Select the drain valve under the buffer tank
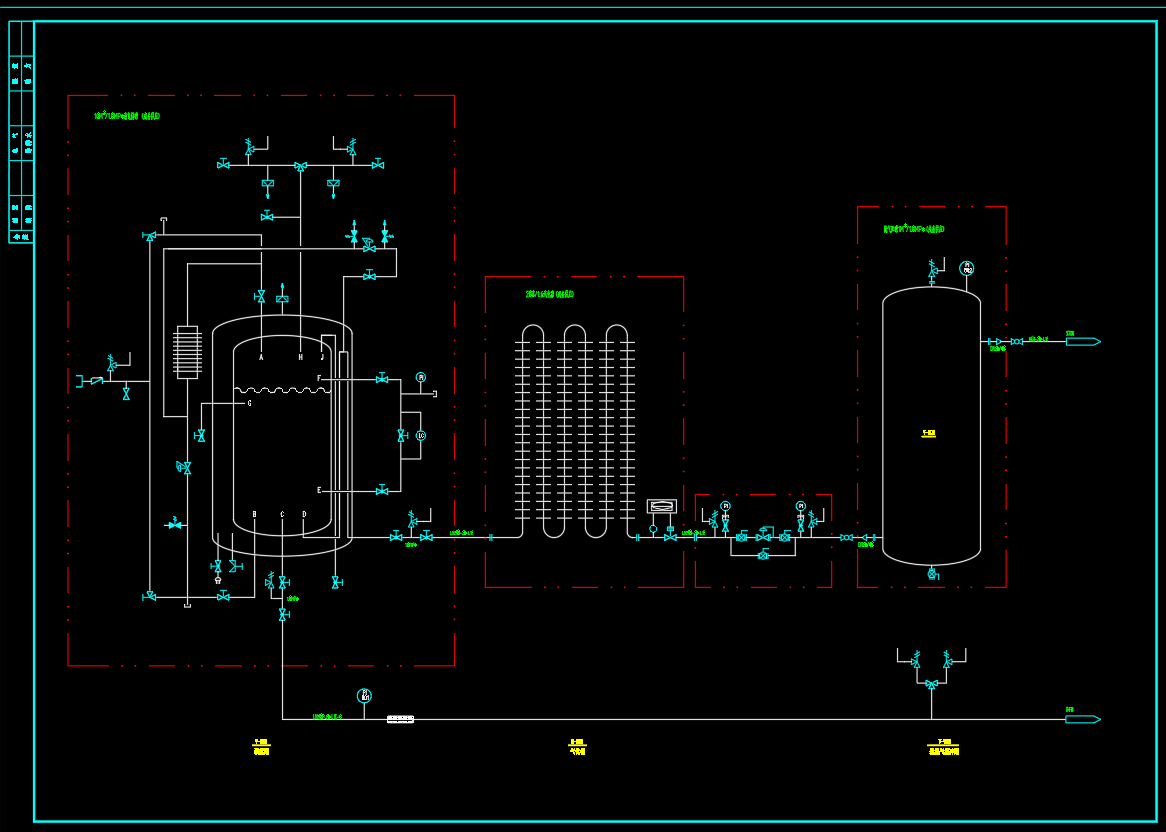The height and width of the screenshot is (832, 1166). coord(932,574)
